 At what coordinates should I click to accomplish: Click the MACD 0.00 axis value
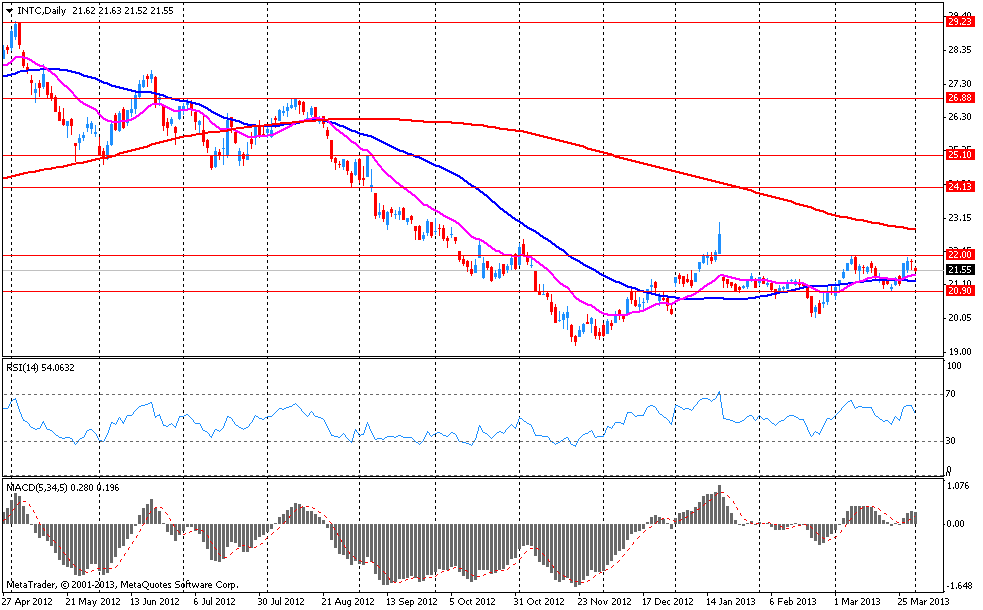(958, 523)
